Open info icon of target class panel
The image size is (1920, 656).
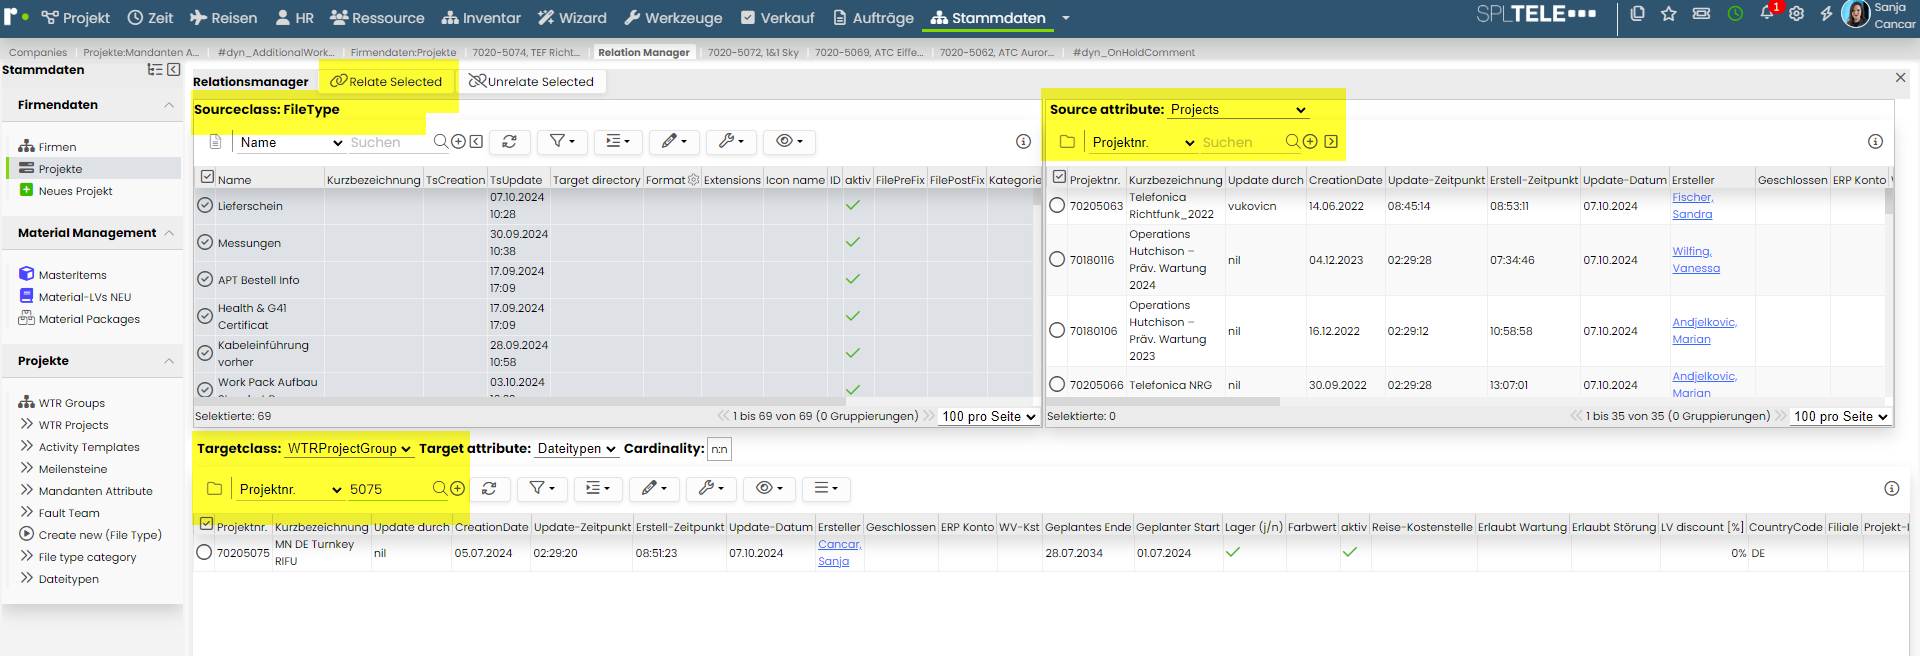pyautogui.click(x=1891, y=489)
